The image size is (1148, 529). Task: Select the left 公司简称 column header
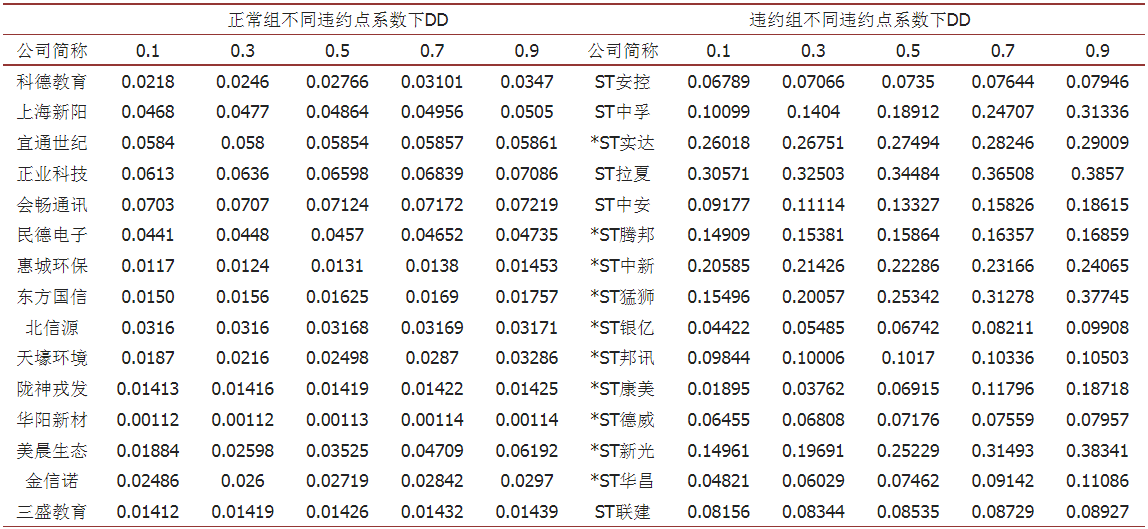tap(52, 51)
